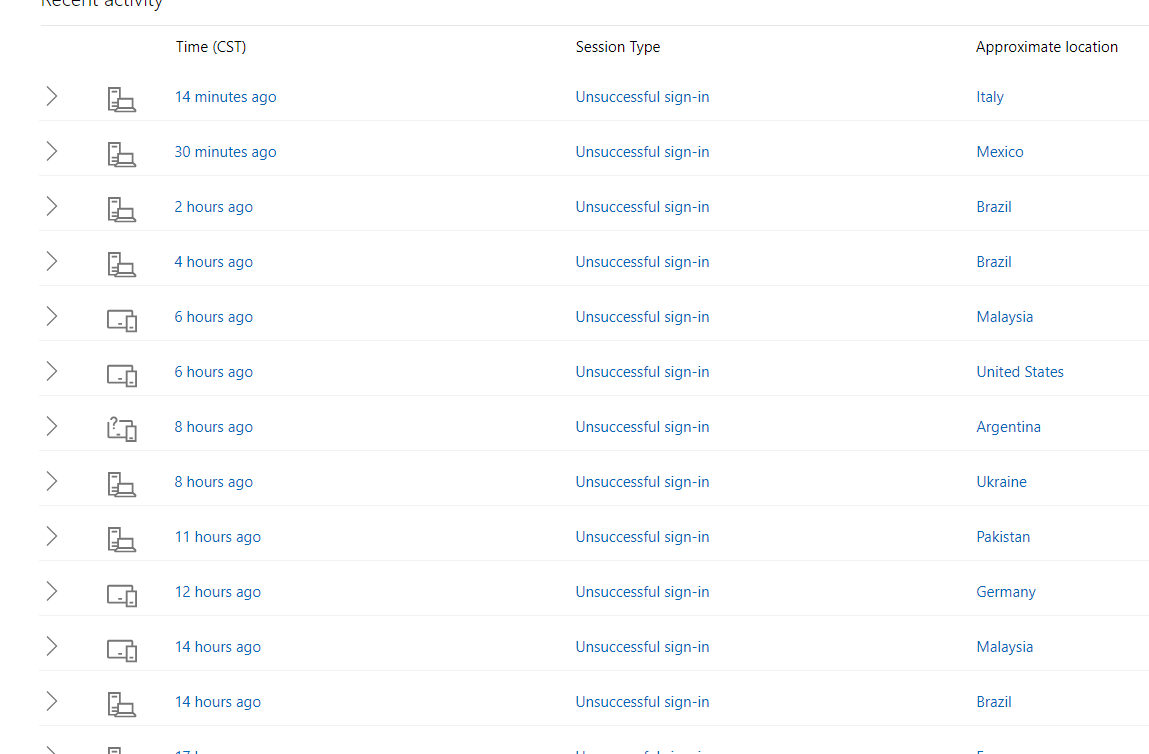Select the Germany location link

tap(1005, 592)
